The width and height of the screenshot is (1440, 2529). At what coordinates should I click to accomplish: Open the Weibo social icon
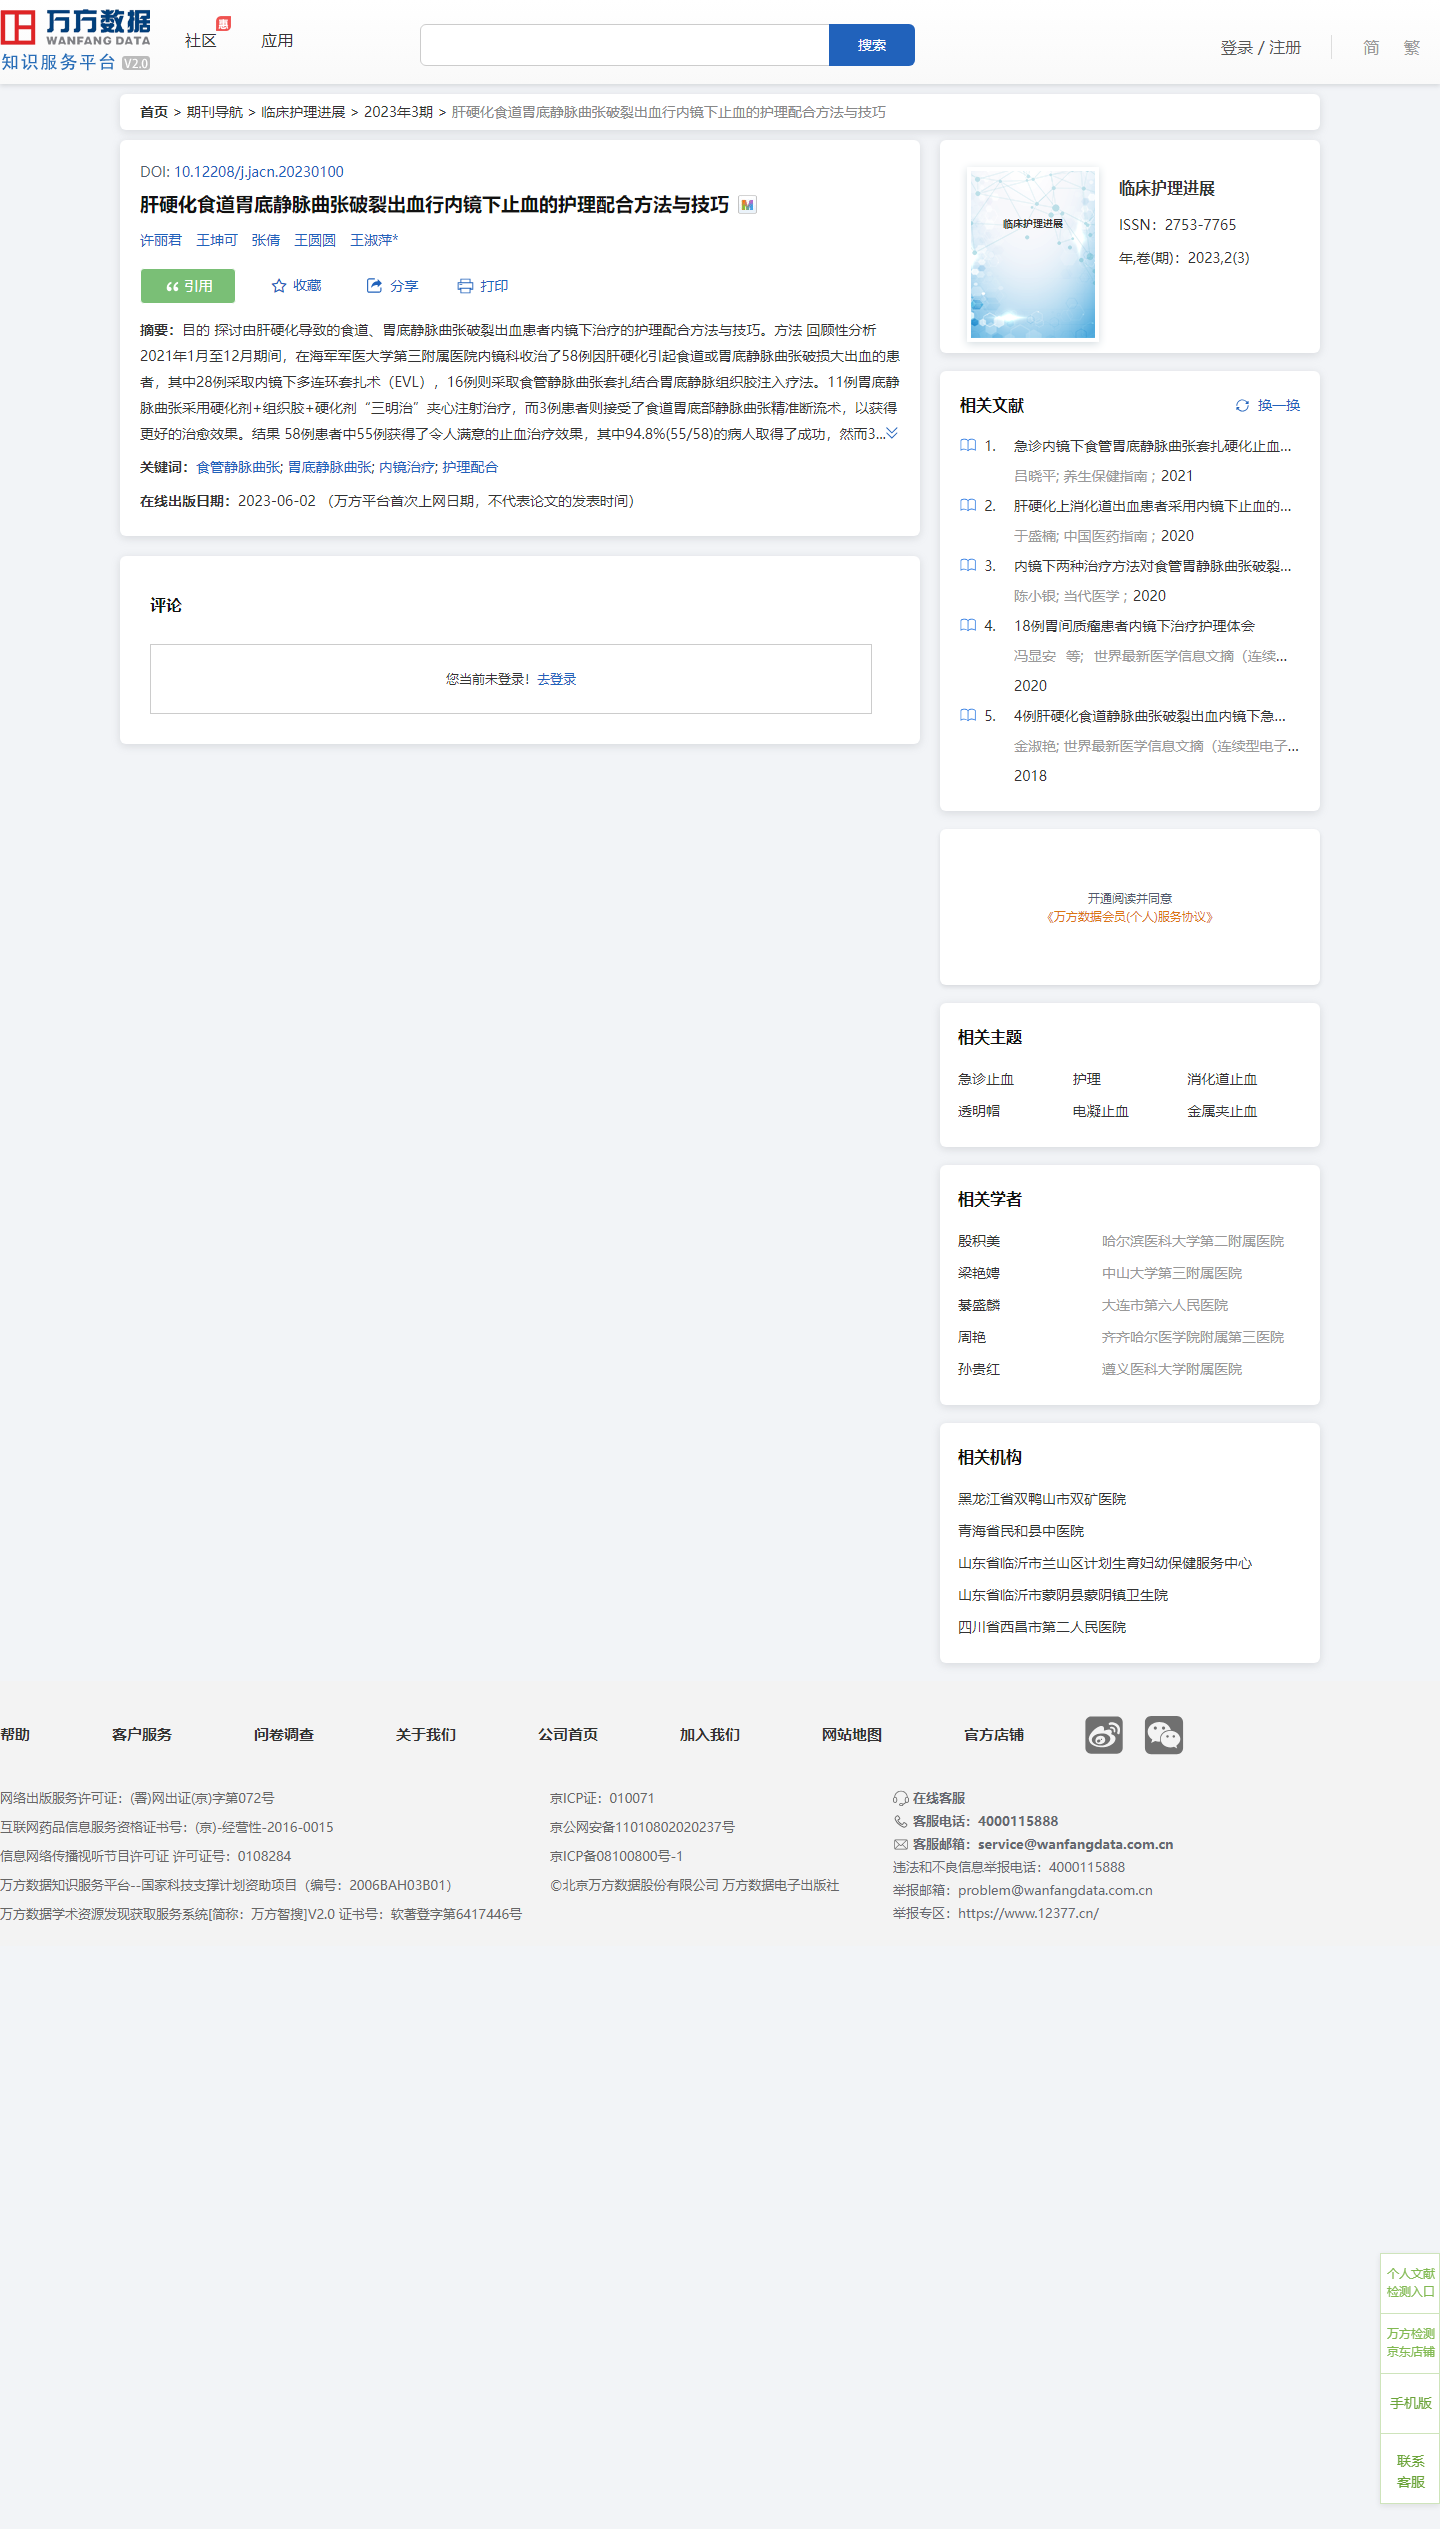coord(1103,1735)
